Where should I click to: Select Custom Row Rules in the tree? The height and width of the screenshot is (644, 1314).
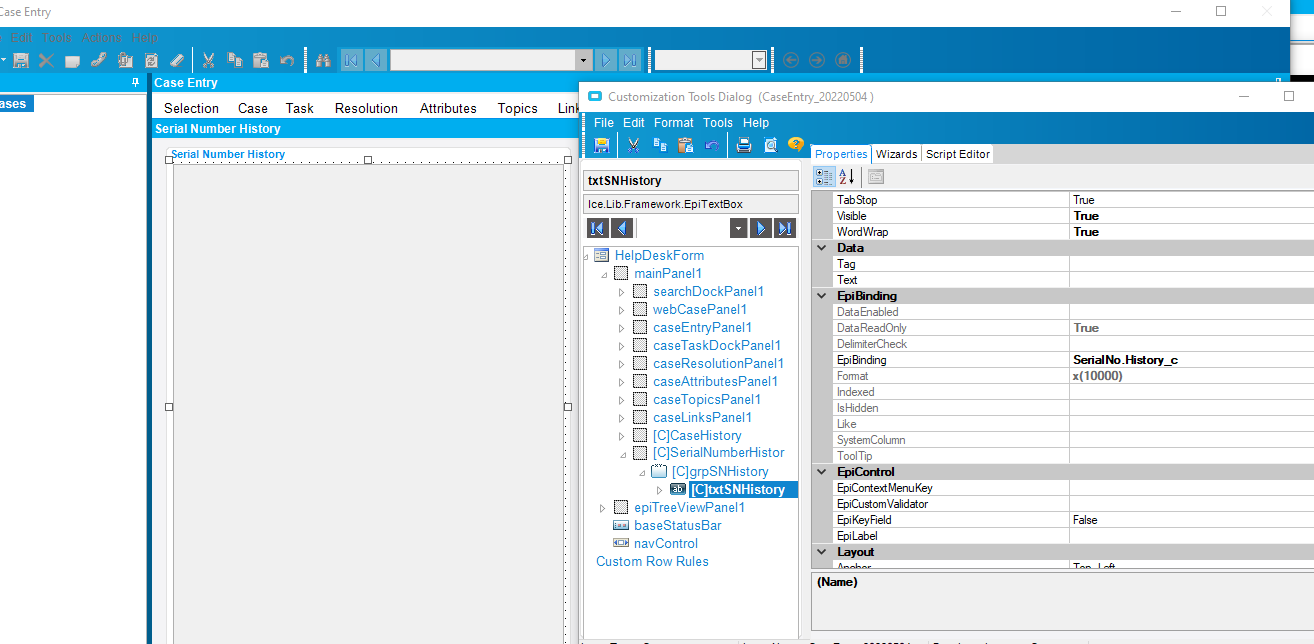[x=652, y=561]
